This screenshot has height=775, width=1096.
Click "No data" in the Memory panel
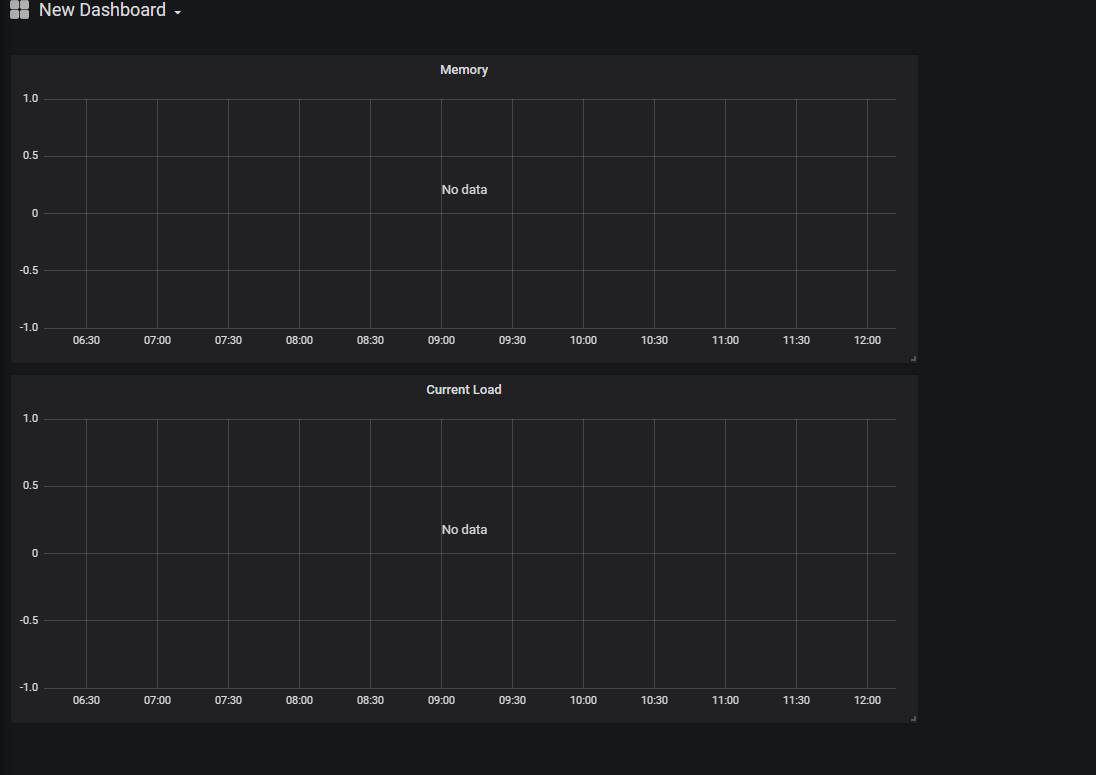[464, 190]
